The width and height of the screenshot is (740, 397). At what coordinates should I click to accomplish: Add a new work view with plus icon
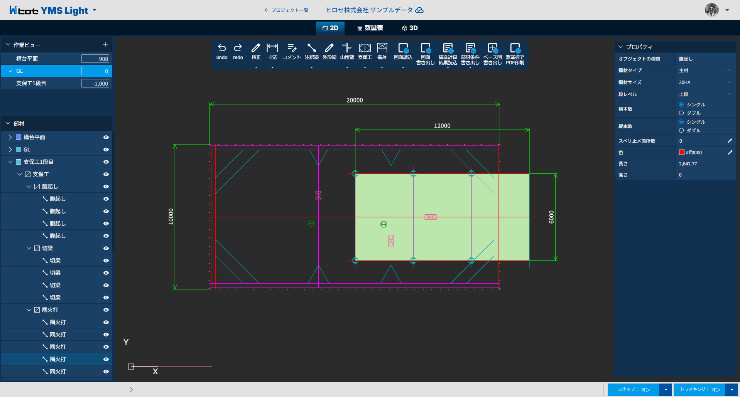105,45
